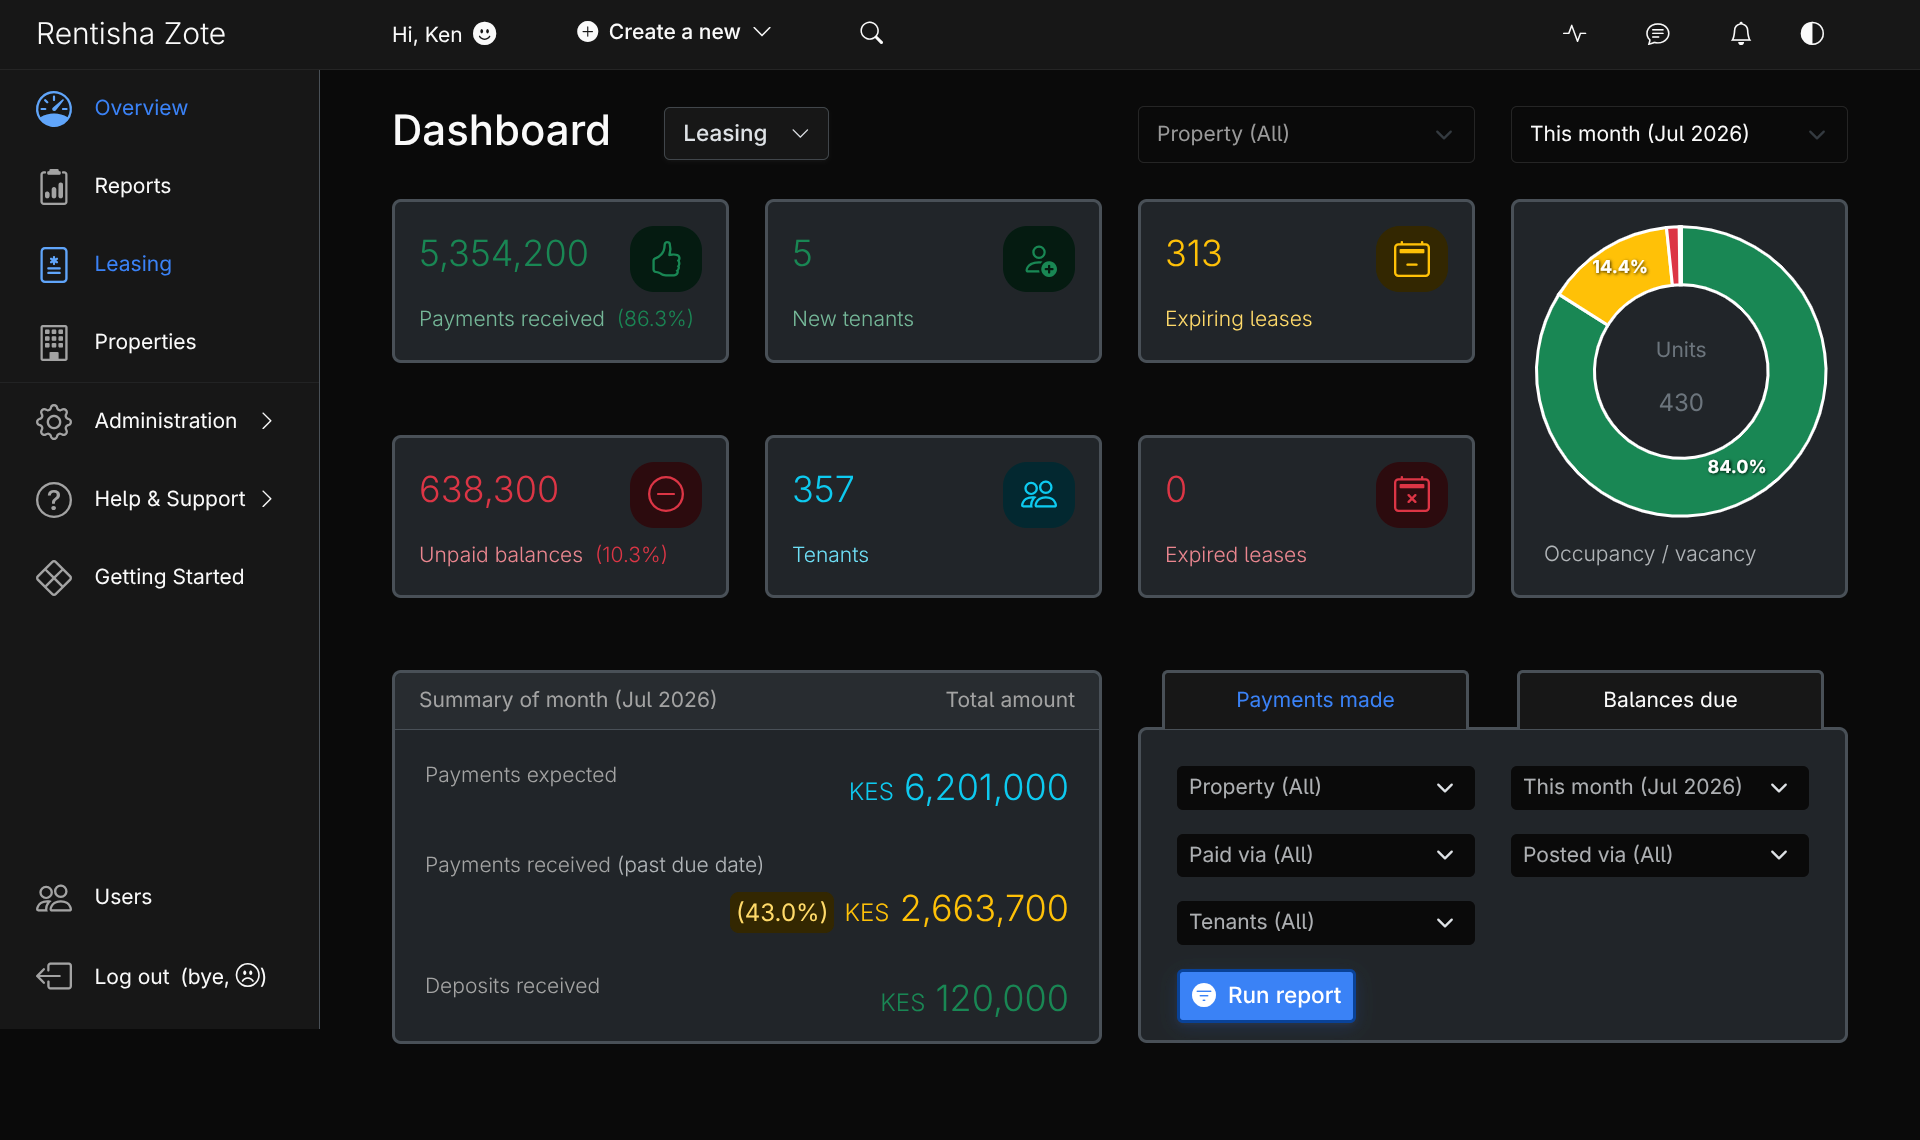Click the add-user icon on New tenants card
1920x1140 pixels.
(x=1039, y=259)
